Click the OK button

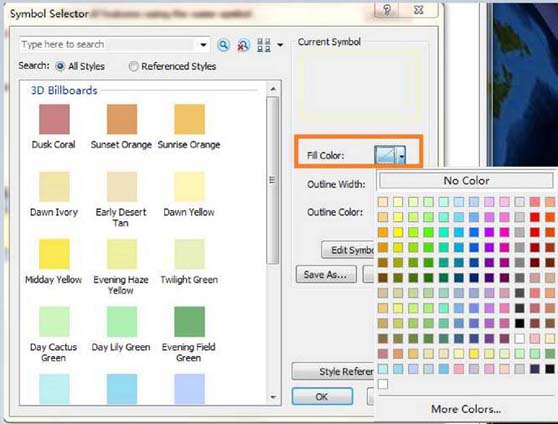point(322,397)
